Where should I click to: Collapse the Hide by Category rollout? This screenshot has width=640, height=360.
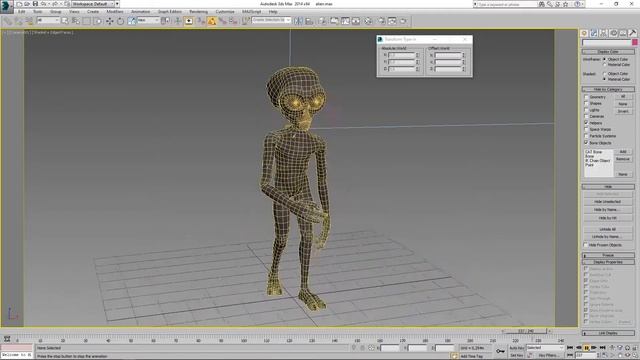coord(608,89)
